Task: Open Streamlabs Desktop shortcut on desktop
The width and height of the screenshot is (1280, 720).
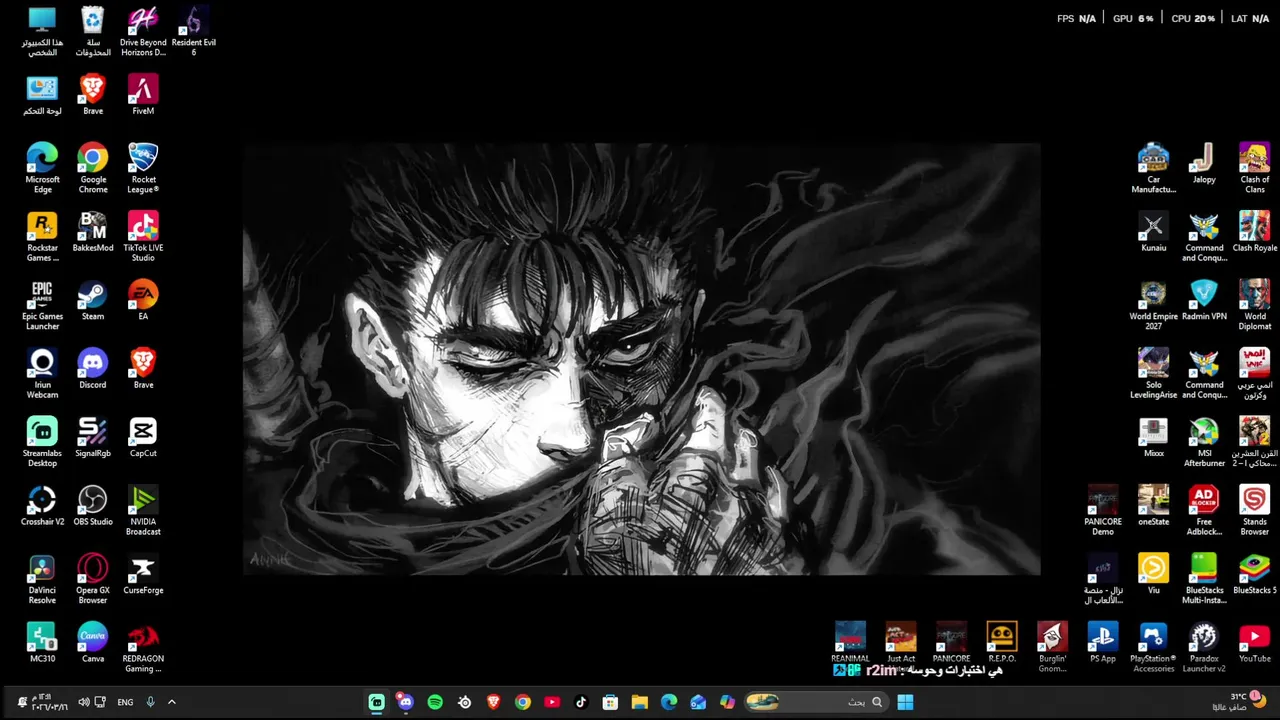Action: 42,442
